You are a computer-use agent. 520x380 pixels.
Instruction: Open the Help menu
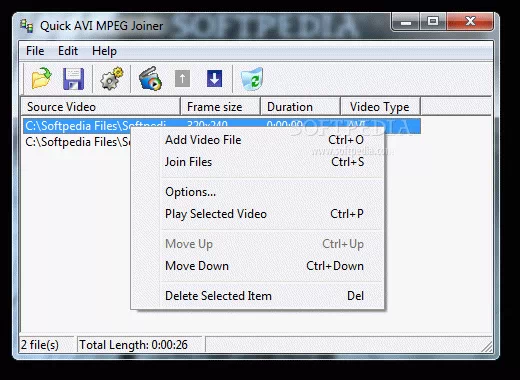(x=104, y=51)
